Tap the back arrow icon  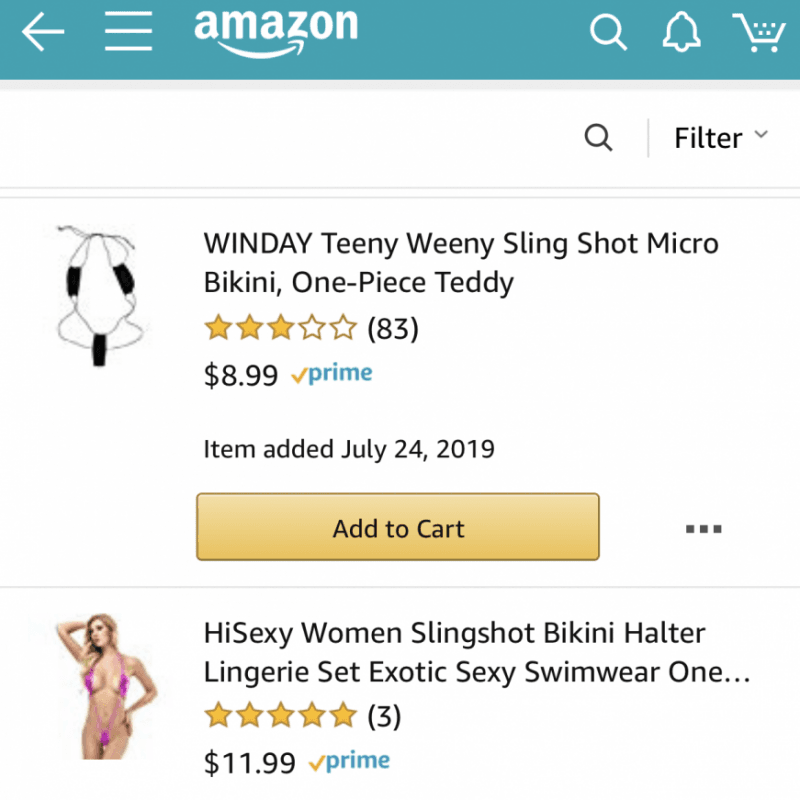43,34
